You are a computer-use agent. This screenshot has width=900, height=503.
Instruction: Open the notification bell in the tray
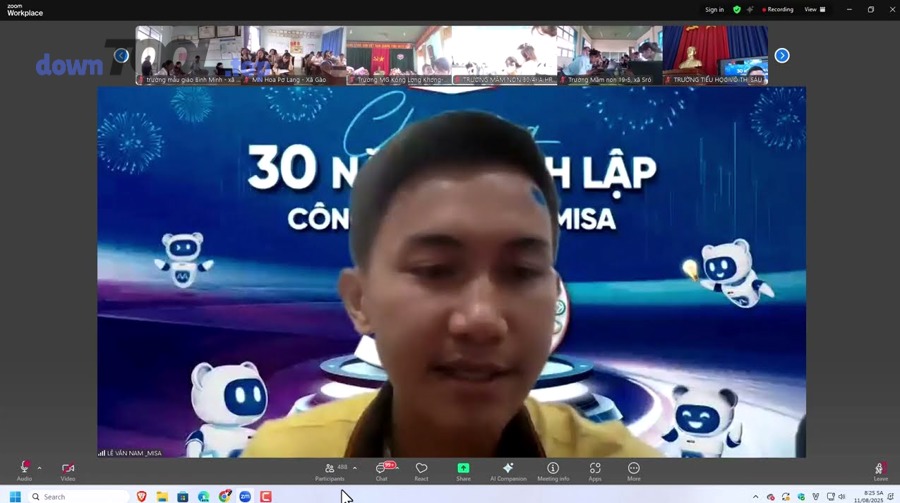click(x=891, y=497)
